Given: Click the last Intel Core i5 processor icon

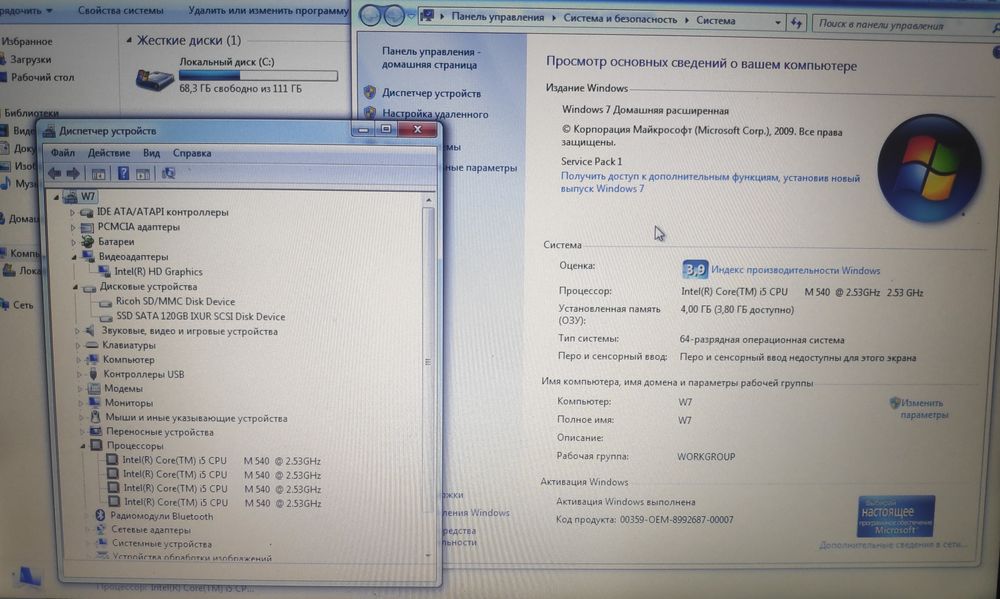Looking at the screenshot, I should tap(114, 503).
